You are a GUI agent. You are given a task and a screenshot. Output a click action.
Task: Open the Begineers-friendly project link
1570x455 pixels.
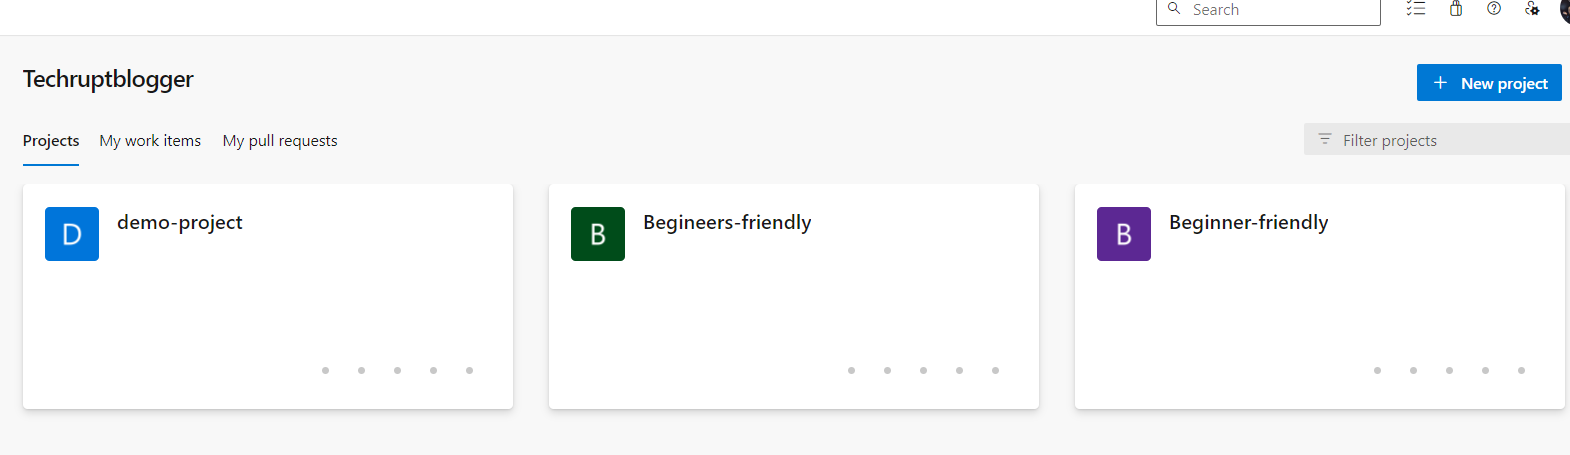click(x=727, y=222)
